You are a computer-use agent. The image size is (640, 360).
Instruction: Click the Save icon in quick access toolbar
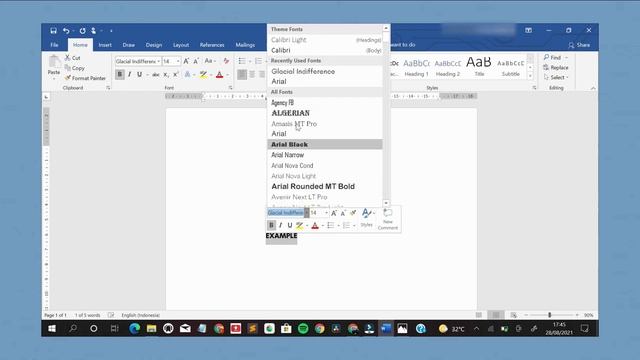click(x=53, y=31)
